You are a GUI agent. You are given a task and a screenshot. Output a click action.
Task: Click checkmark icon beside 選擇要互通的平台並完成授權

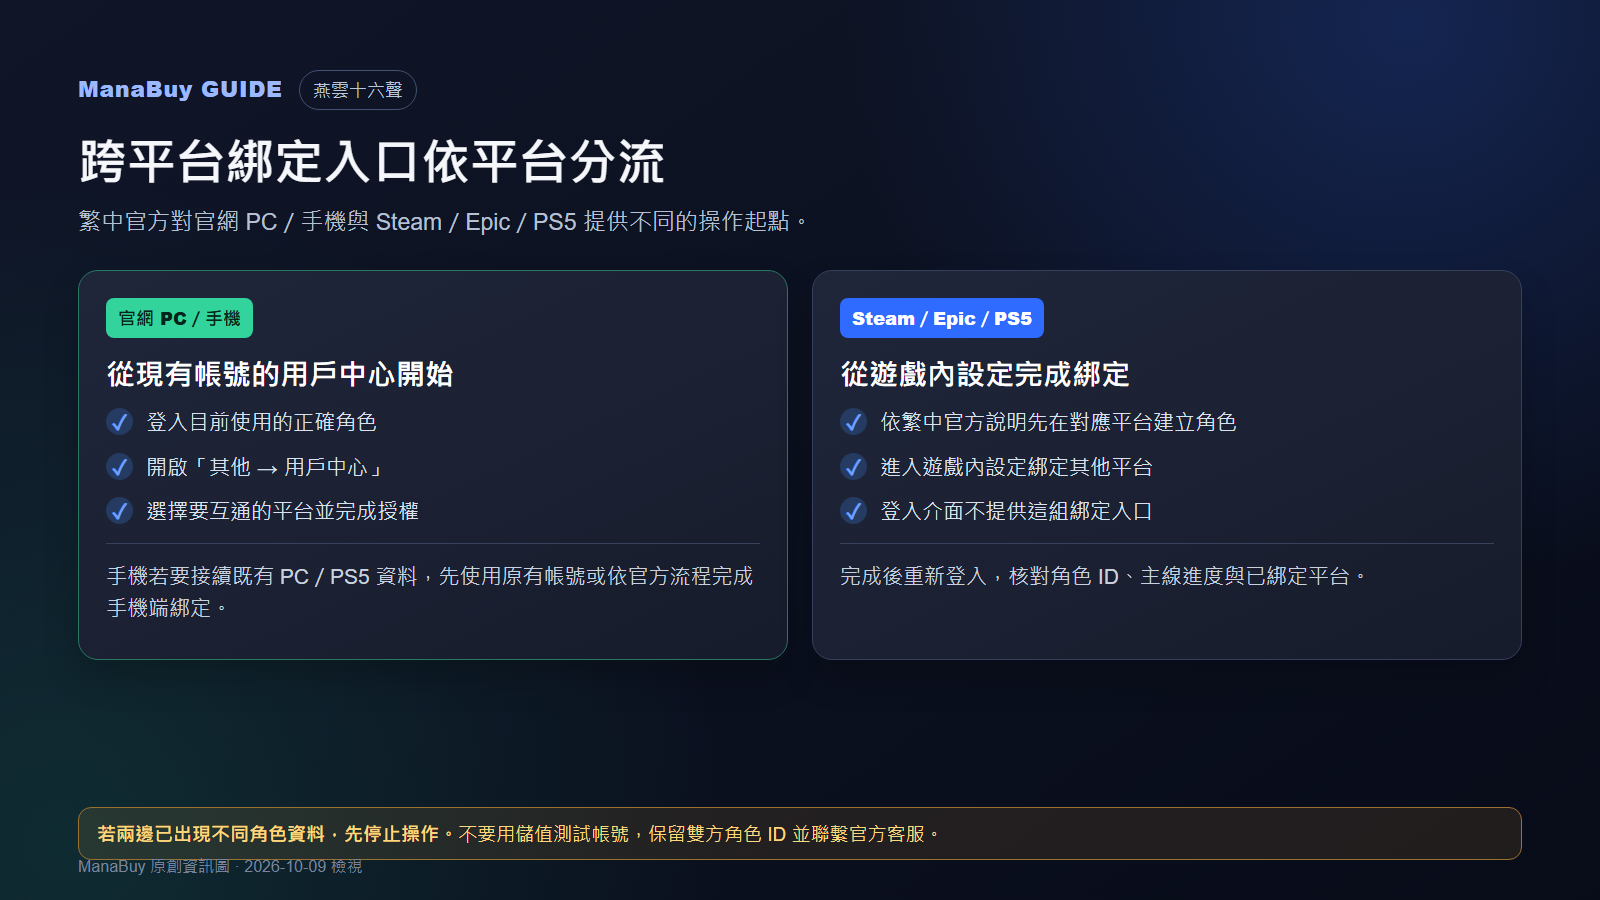[120, 511]
